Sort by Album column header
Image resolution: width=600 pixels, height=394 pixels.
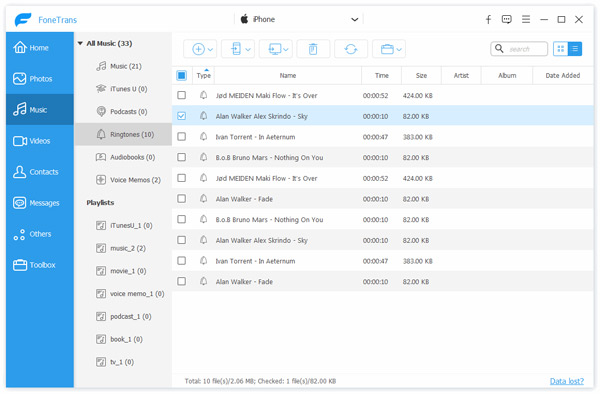tap(507, 75)
